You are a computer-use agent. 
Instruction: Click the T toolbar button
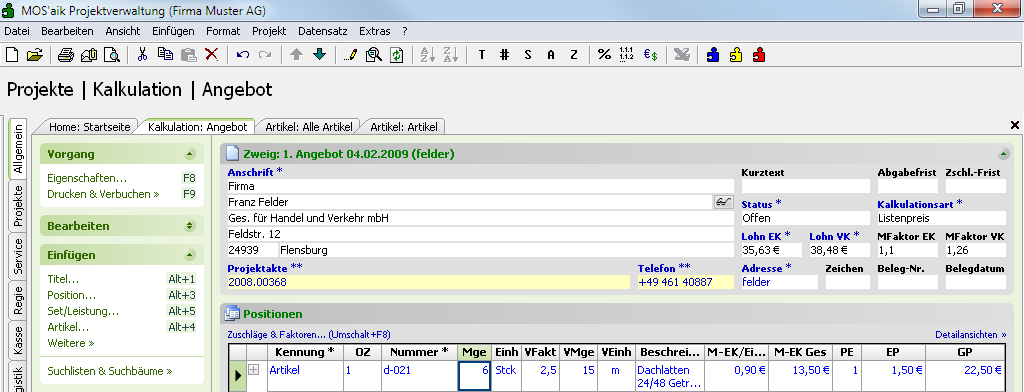pyautogui.click(x=481, y=55)
